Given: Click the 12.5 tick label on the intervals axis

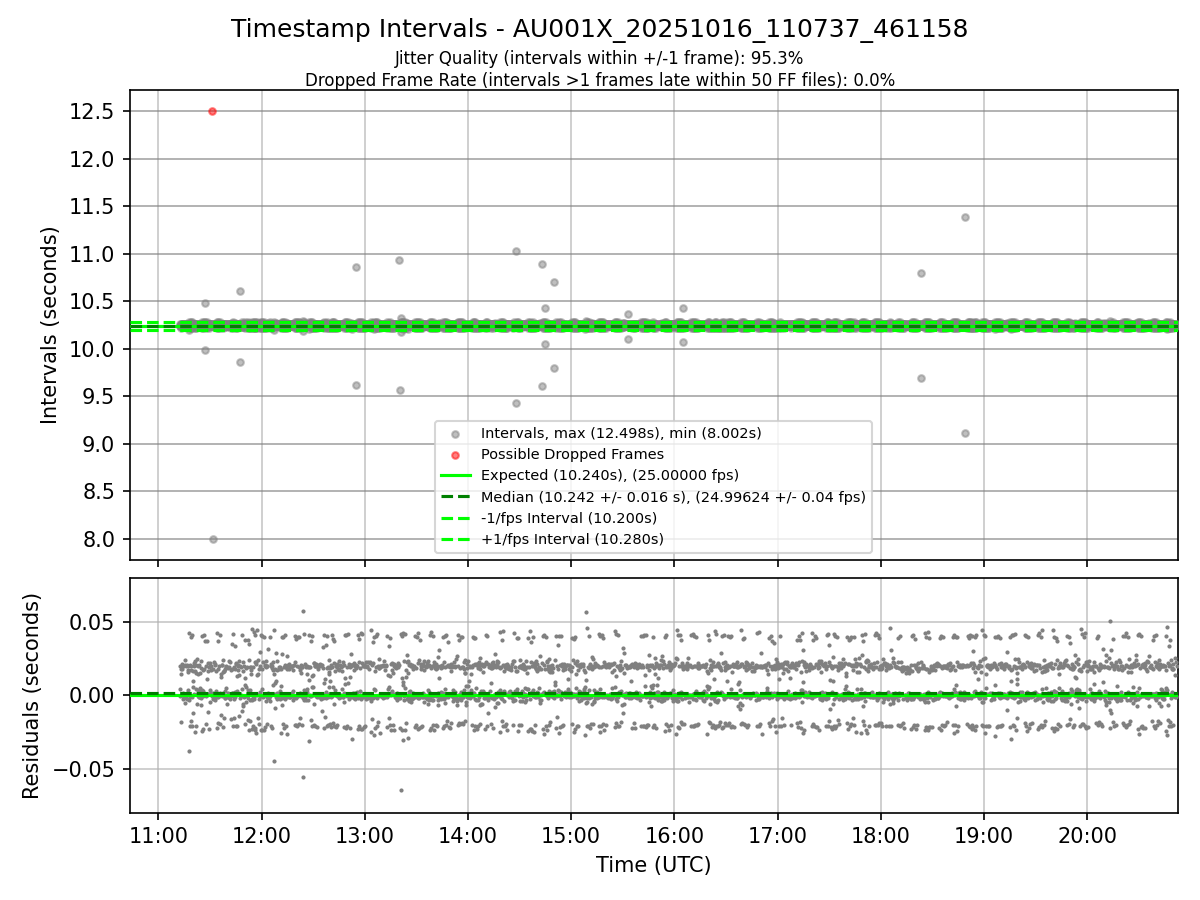Looking at the screenshot, I should [92, 111].
